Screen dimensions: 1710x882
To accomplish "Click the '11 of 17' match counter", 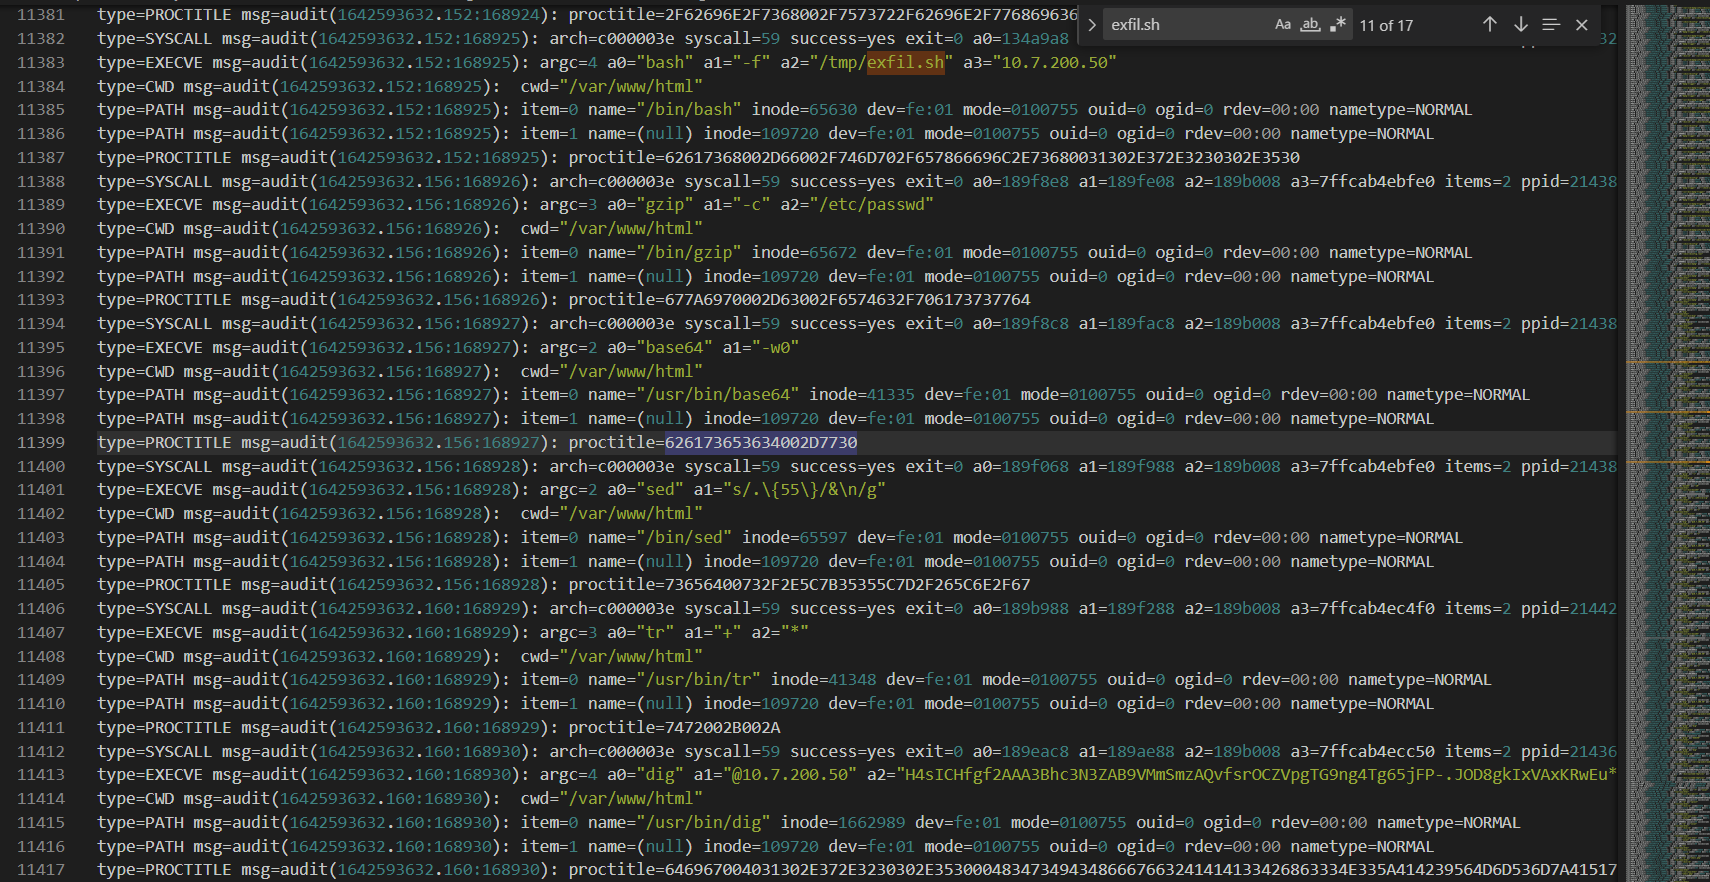I will [1386, 25].
